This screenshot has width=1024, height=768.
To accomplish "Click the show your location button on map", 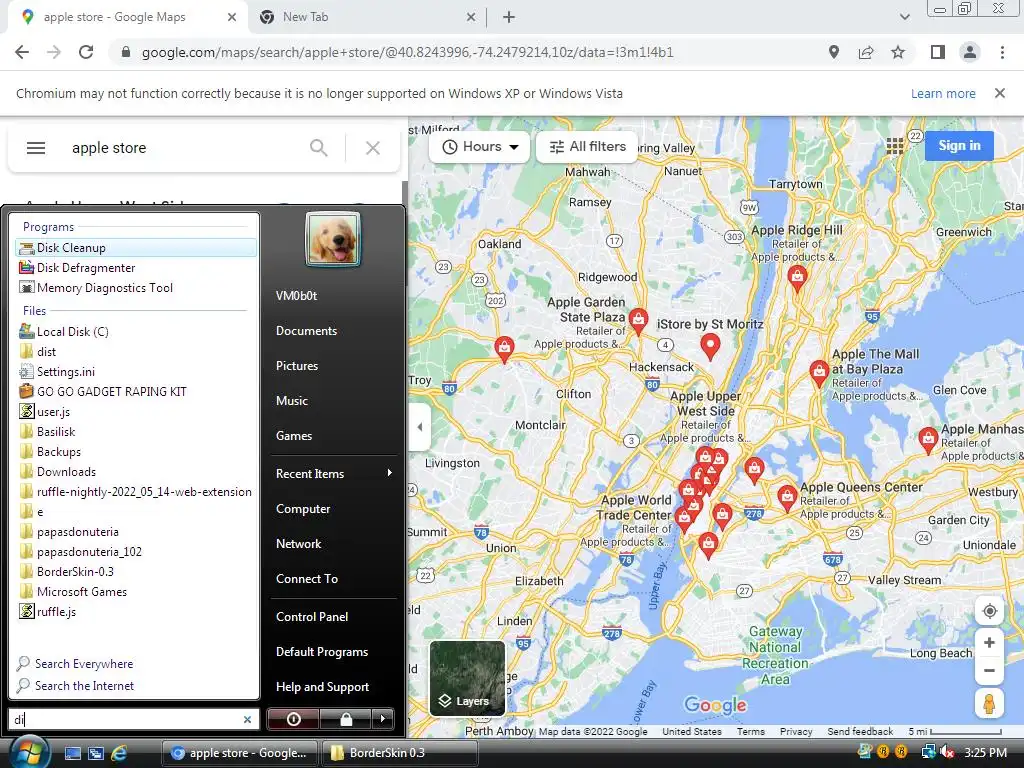I will click(989, 611).
